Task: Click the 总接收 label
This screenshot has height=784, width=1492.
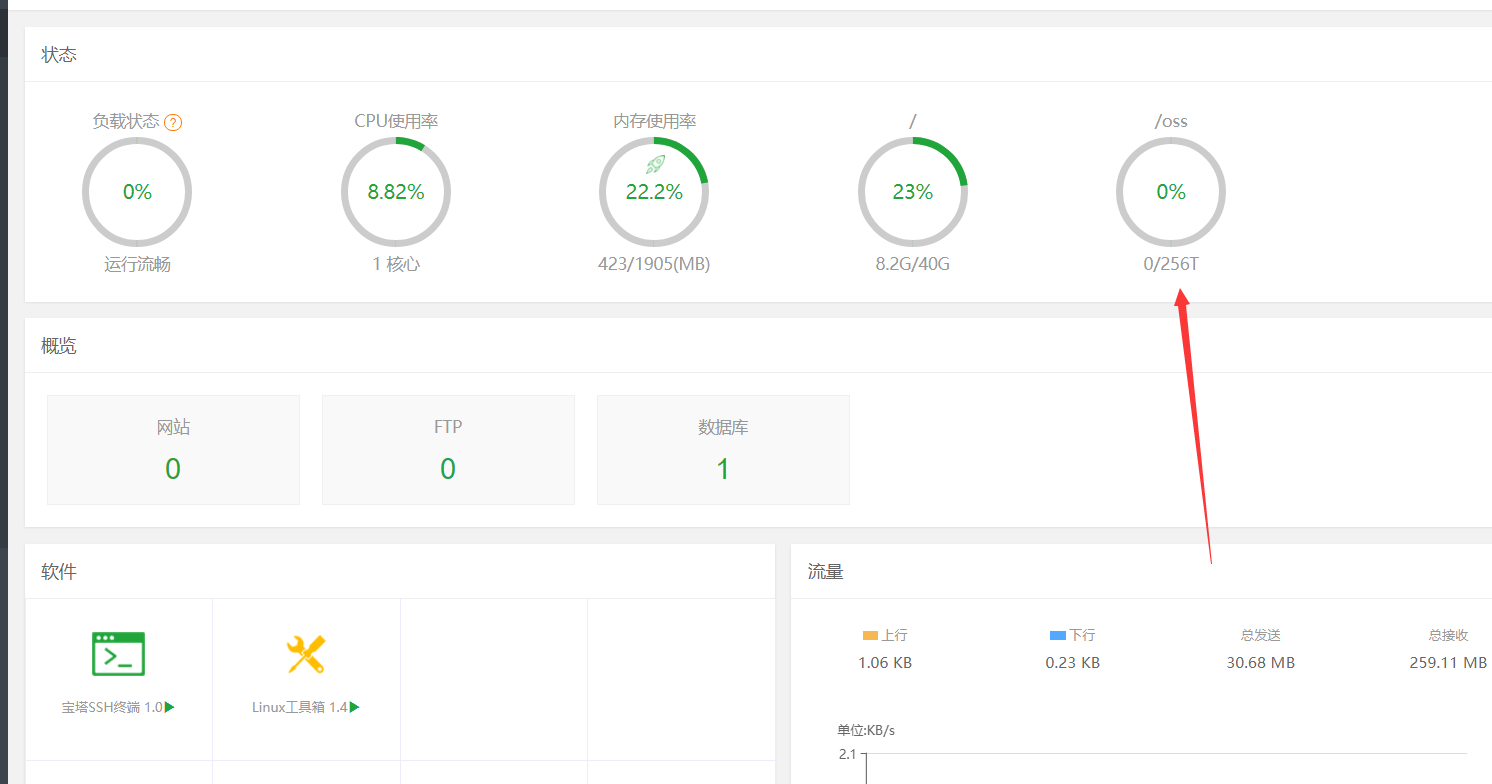Action: pos(1448,635)
